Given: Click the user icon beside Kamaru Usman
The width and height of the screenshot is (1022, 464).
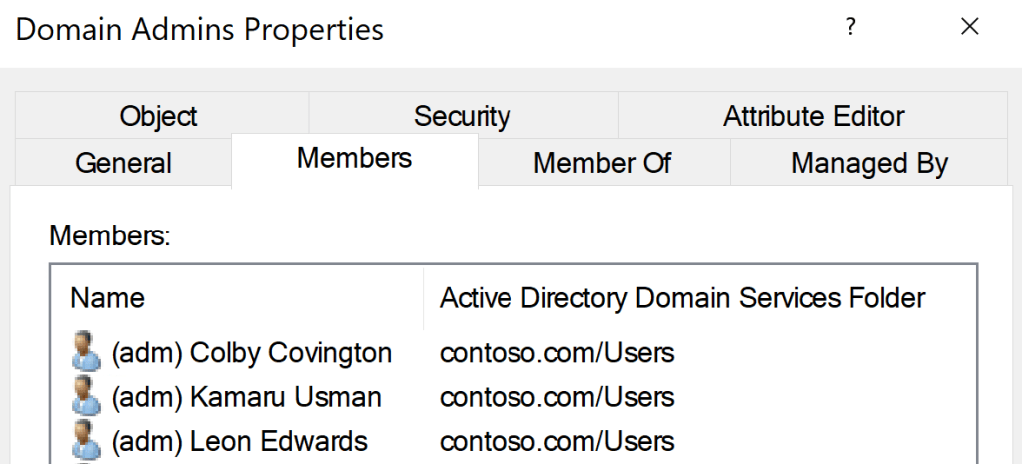Looking at the screenshot, I should pyautogui.click(x=86, y=397).
